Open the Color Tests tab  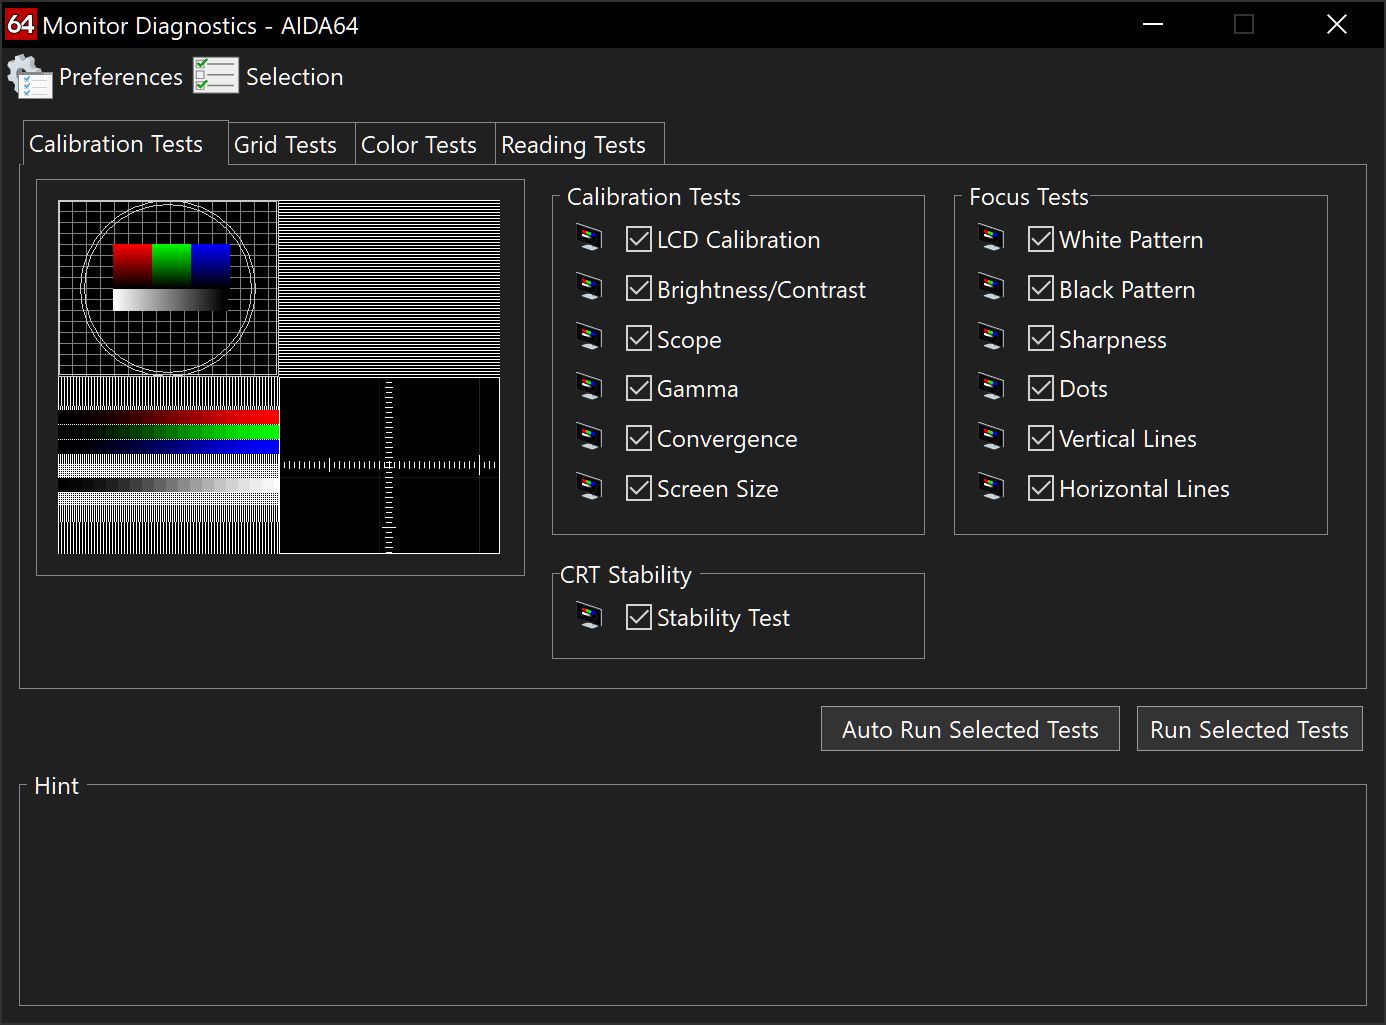(x=418, y=145)
